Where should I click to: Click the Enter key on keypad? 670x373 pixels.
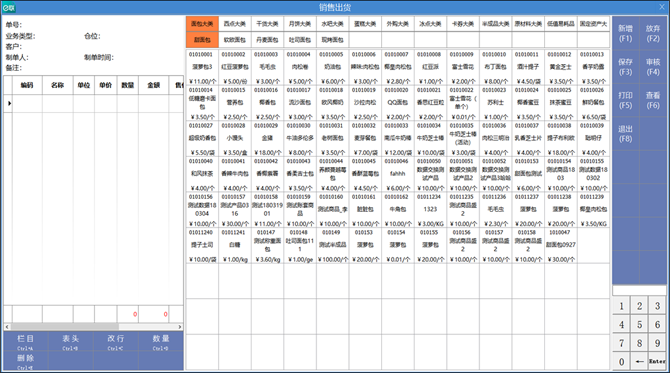click(x=657, y=361)
